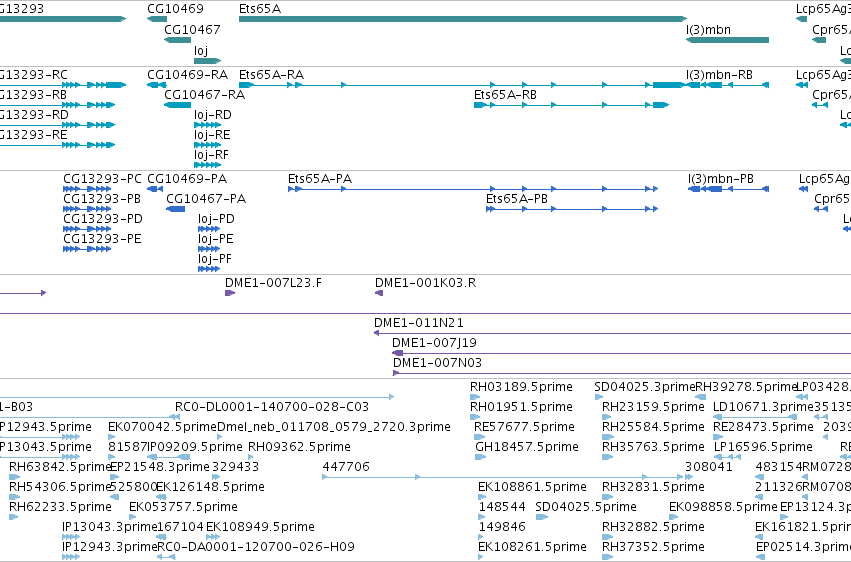Click the EK098858.5prime EST label

tap(723, 507)
